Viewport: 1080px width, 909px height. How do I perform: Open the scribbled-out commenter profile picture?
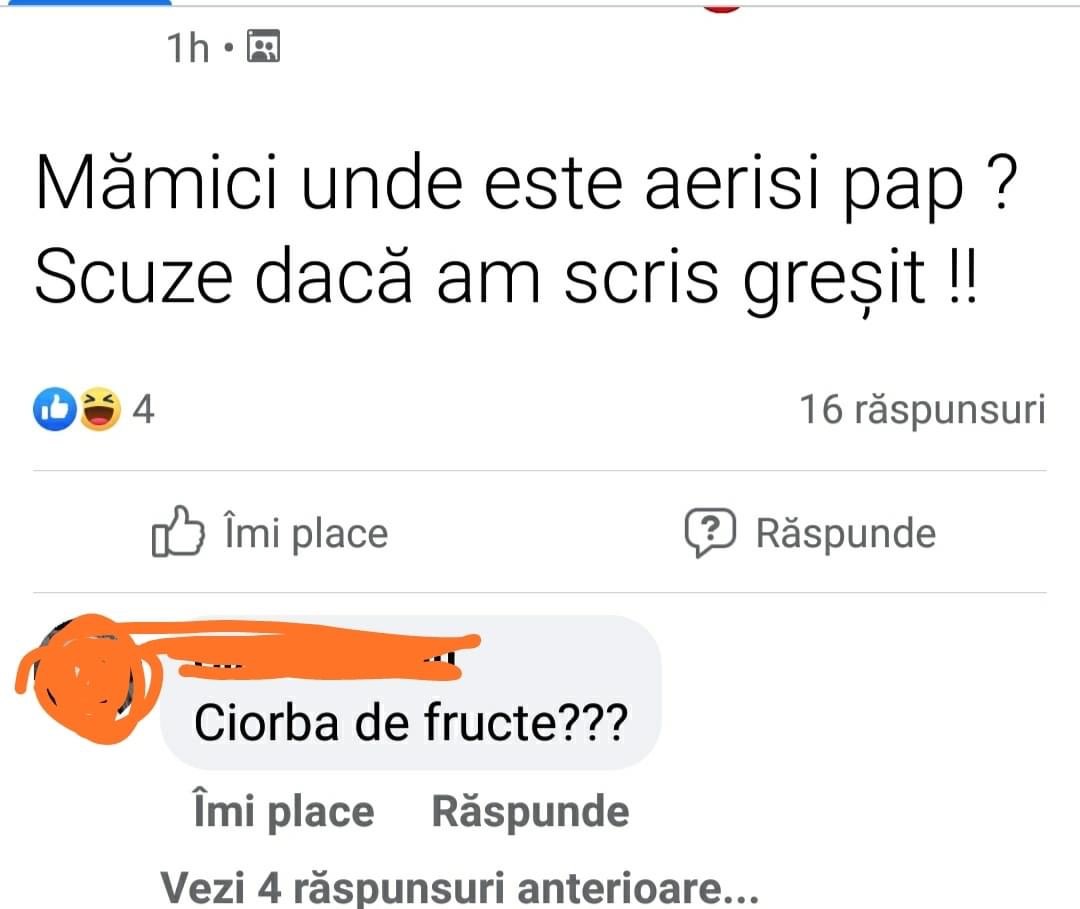coord(86,679)
